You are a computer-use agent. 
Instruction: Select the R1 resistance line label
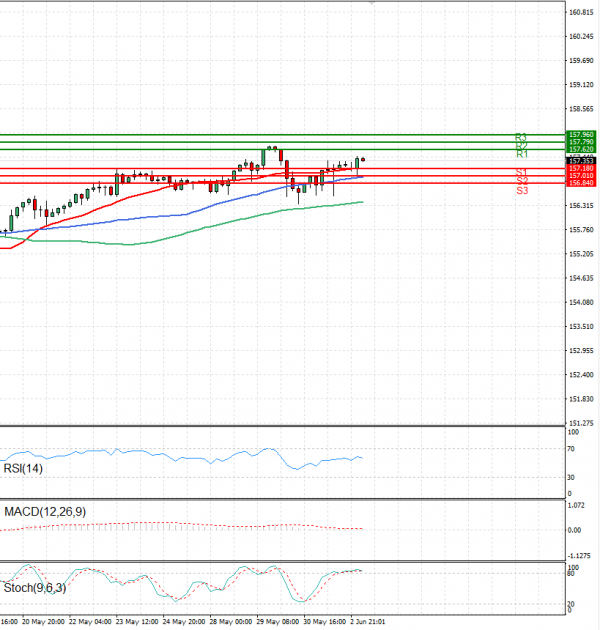(x=522, y=154)
